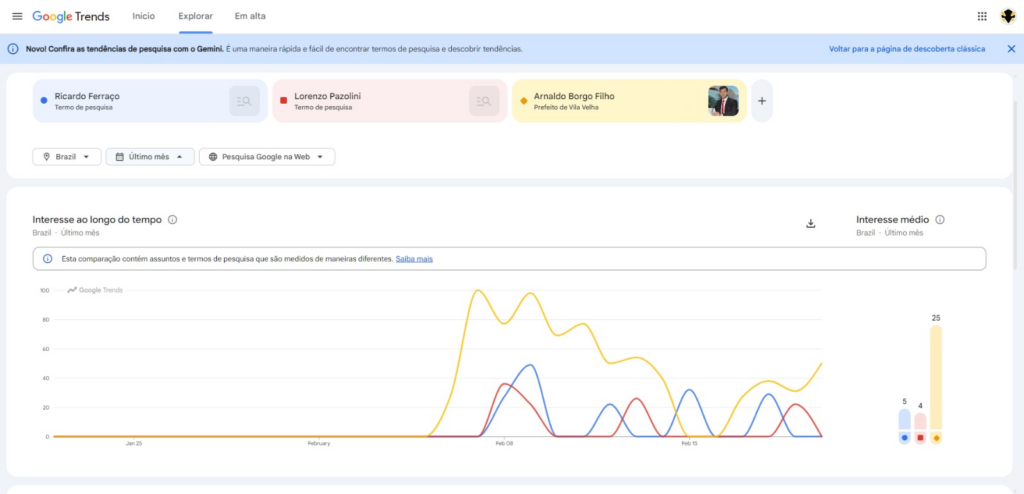The width and height of the screenshot is (1024, 494).
Task: Go to the Início tab
Action: pyautogui.click(x=144, y=17)
